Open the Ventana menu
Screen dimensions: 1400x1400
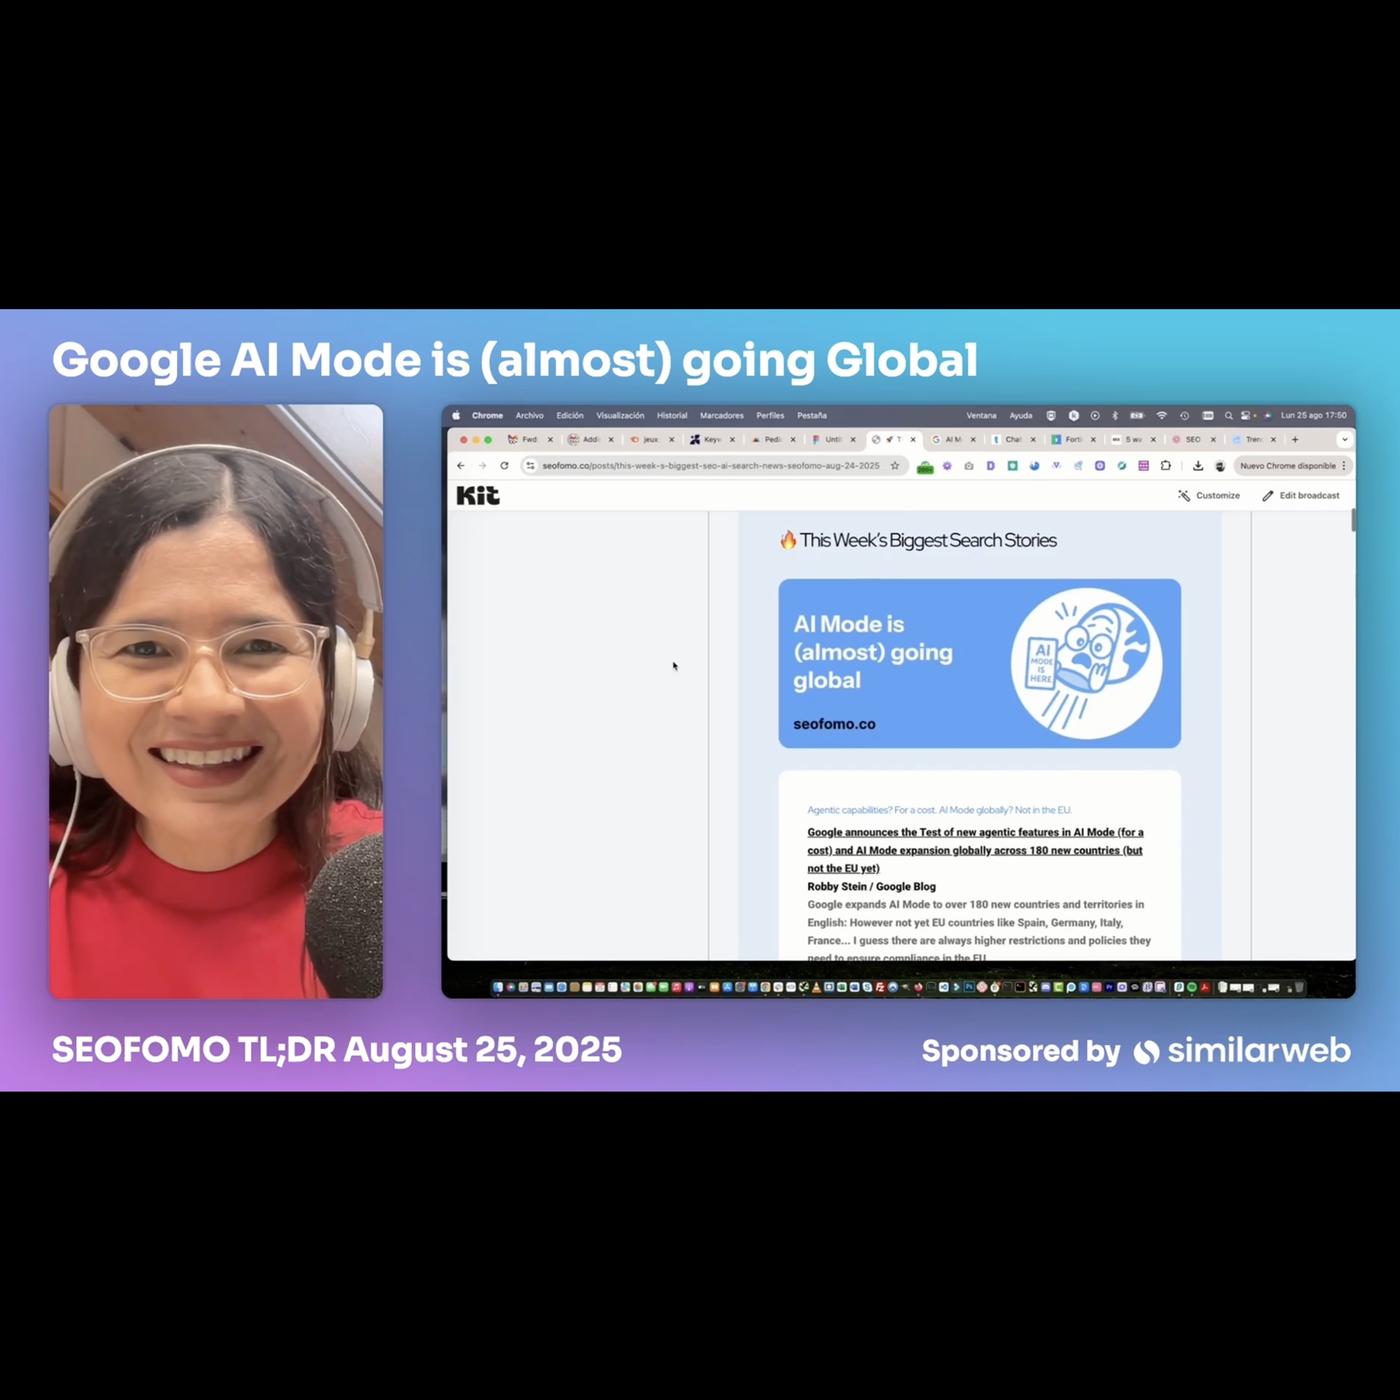click(981, 415)
